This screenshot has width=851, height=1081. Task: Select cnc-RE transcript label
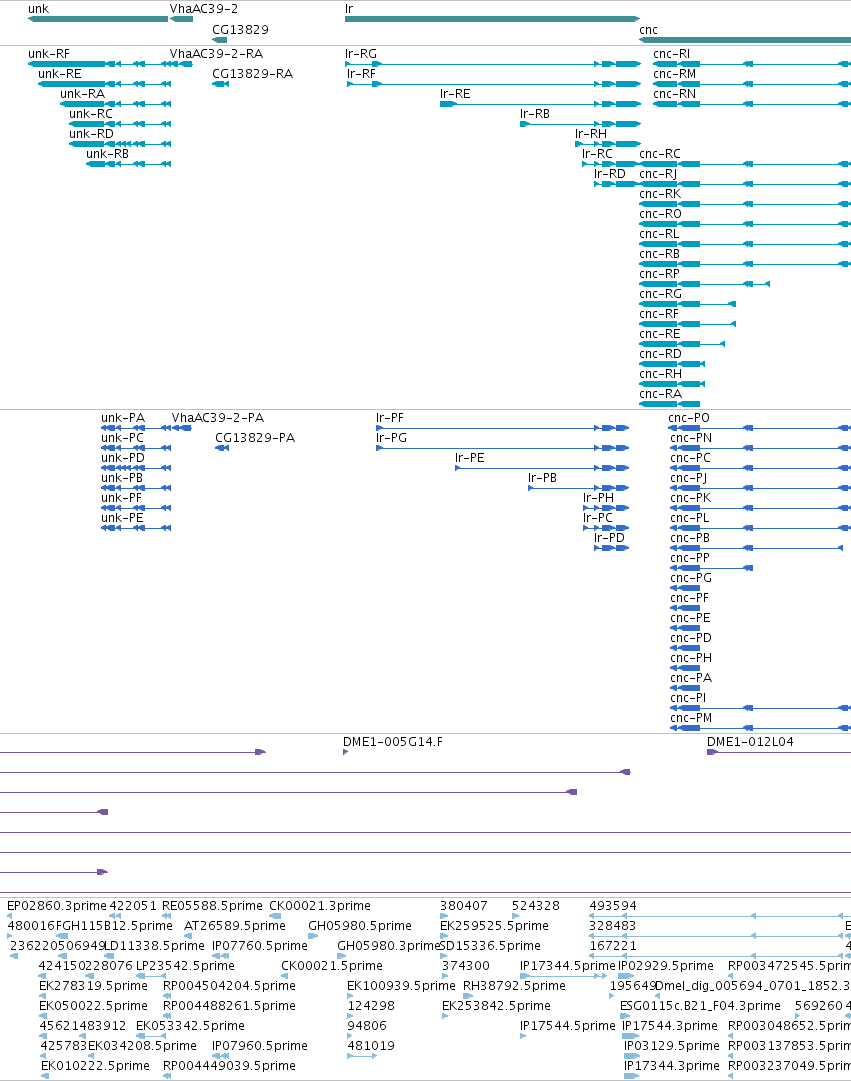pos(660,334)
